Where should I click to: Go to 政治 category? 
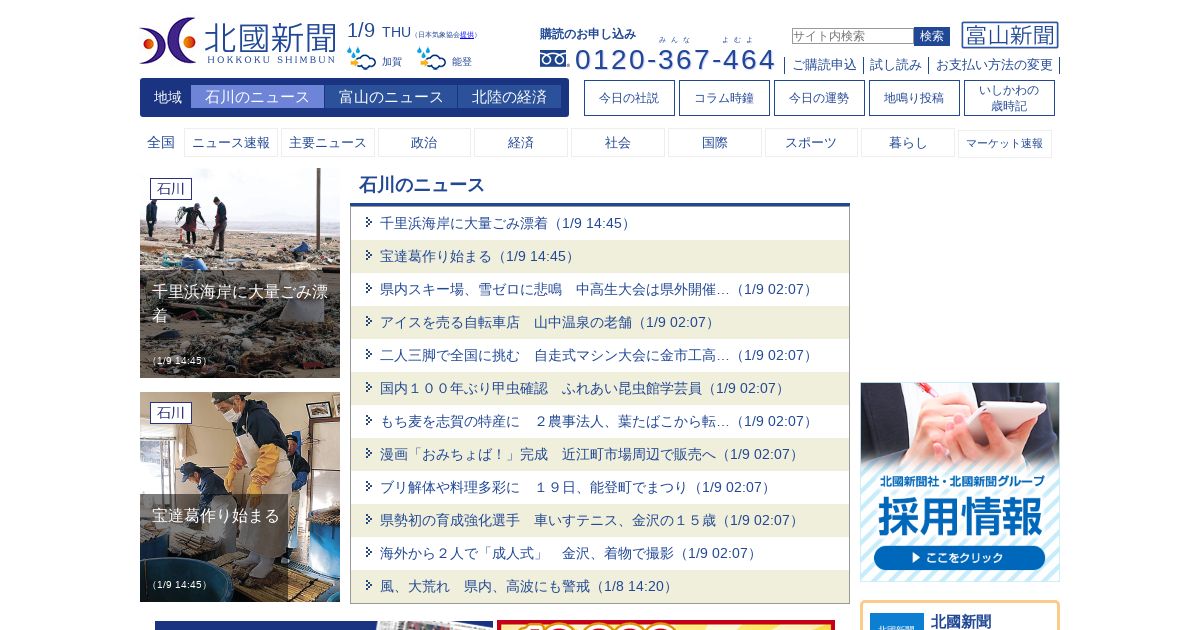tap(424, 143)
